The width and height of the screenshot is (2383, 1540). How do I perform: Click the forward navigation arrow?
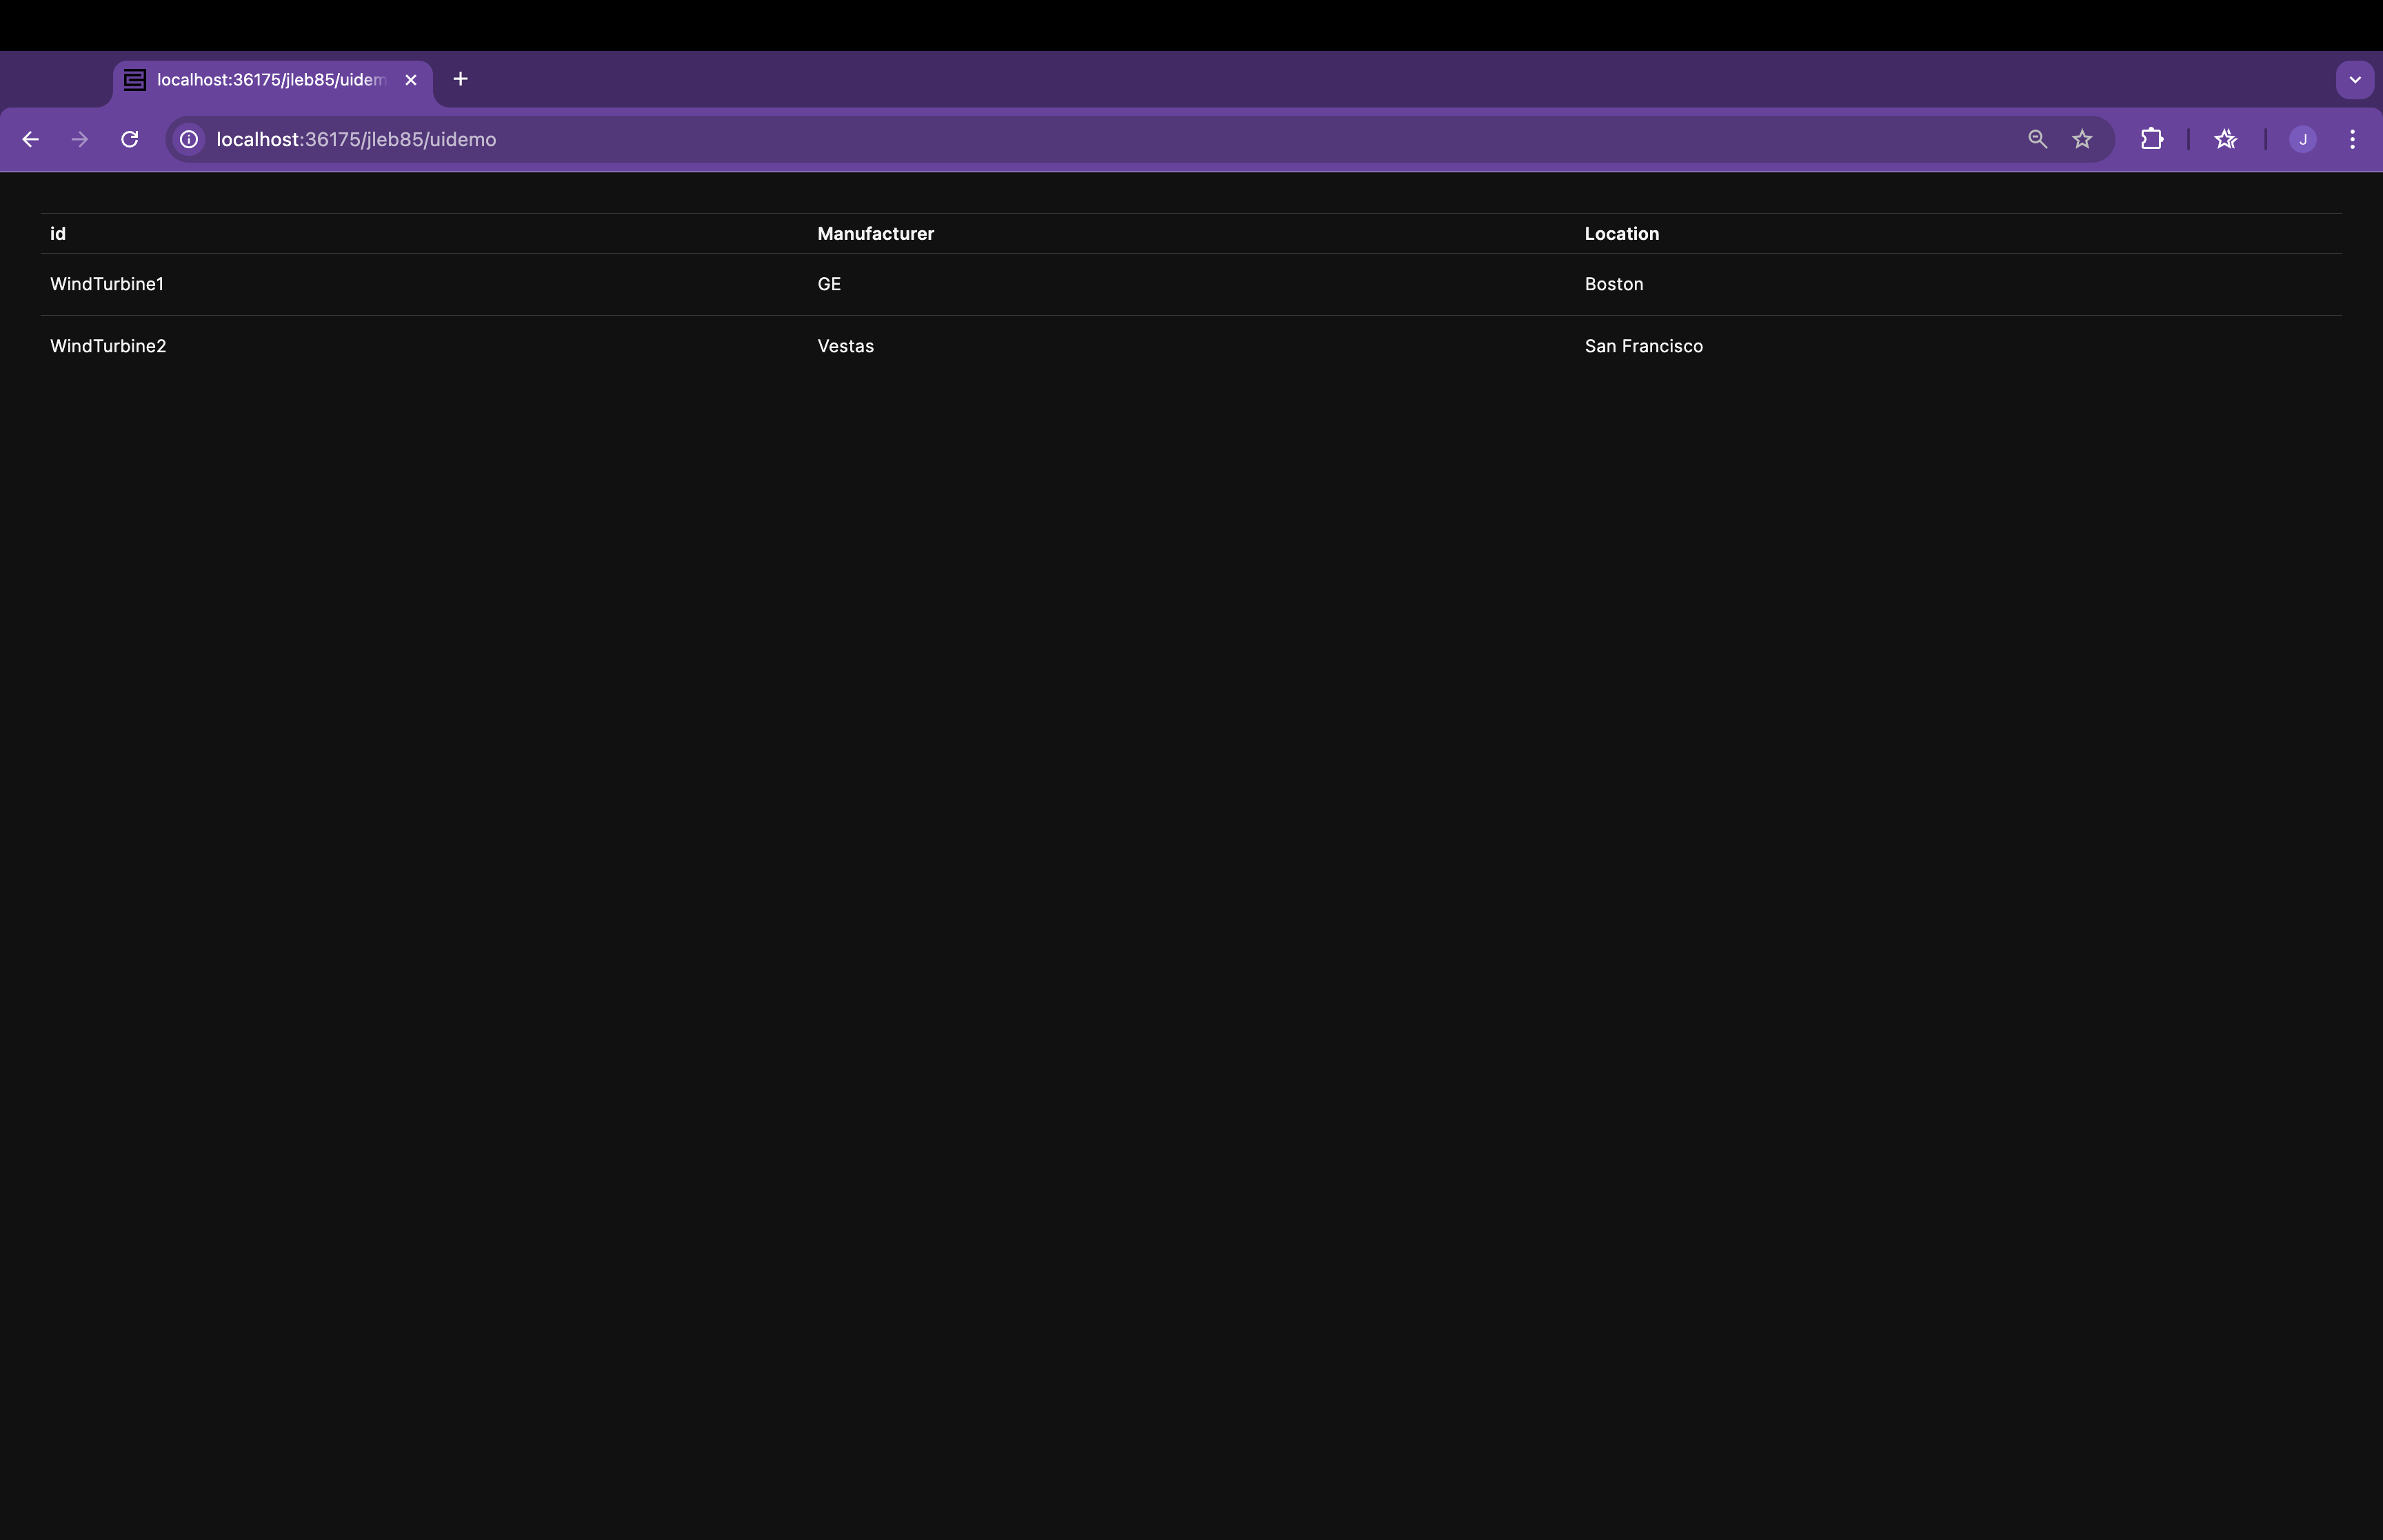click(x=79, y=139)
